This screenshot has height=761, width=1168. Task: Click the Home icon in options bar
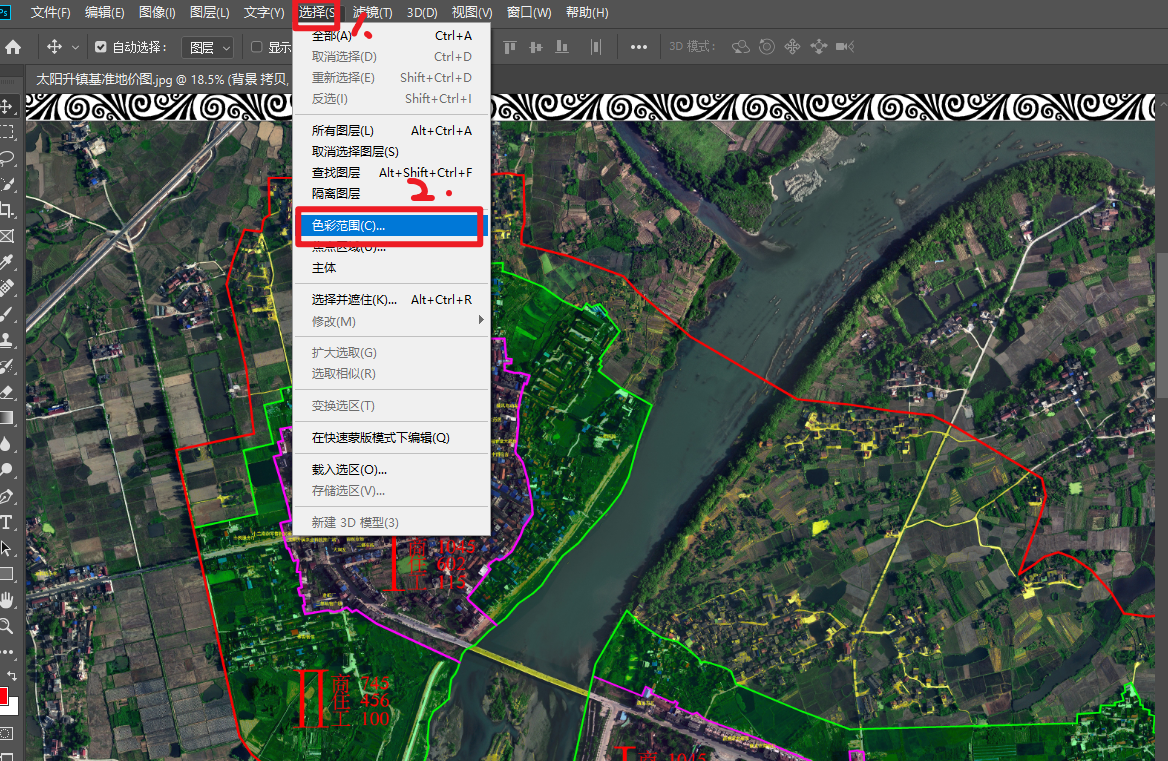(13, 47)
